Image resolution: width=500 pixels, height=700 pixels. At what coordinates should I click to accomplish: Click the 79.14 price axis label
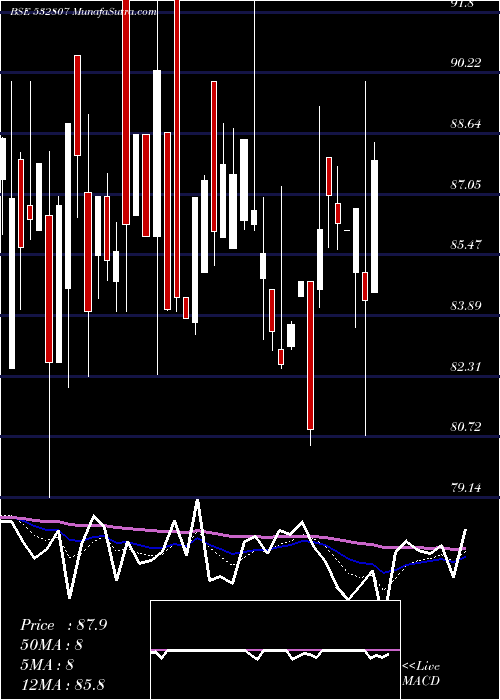click(466, 488)
